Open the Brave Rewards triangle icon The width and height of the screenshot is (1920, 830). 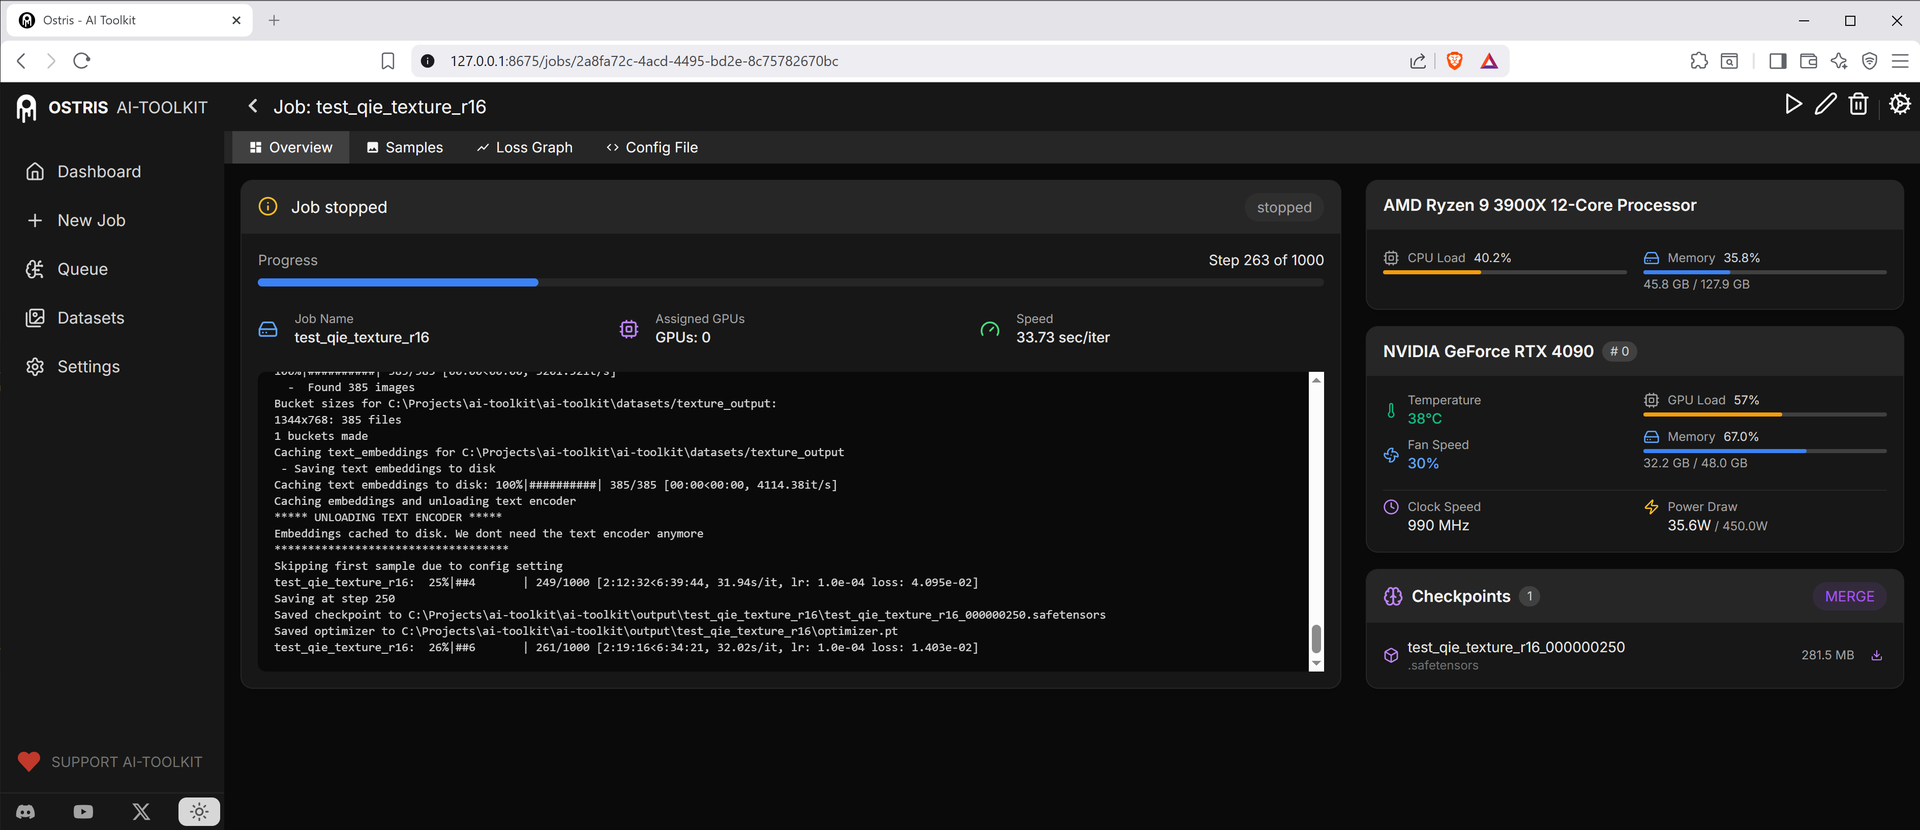coord(1489,61)
